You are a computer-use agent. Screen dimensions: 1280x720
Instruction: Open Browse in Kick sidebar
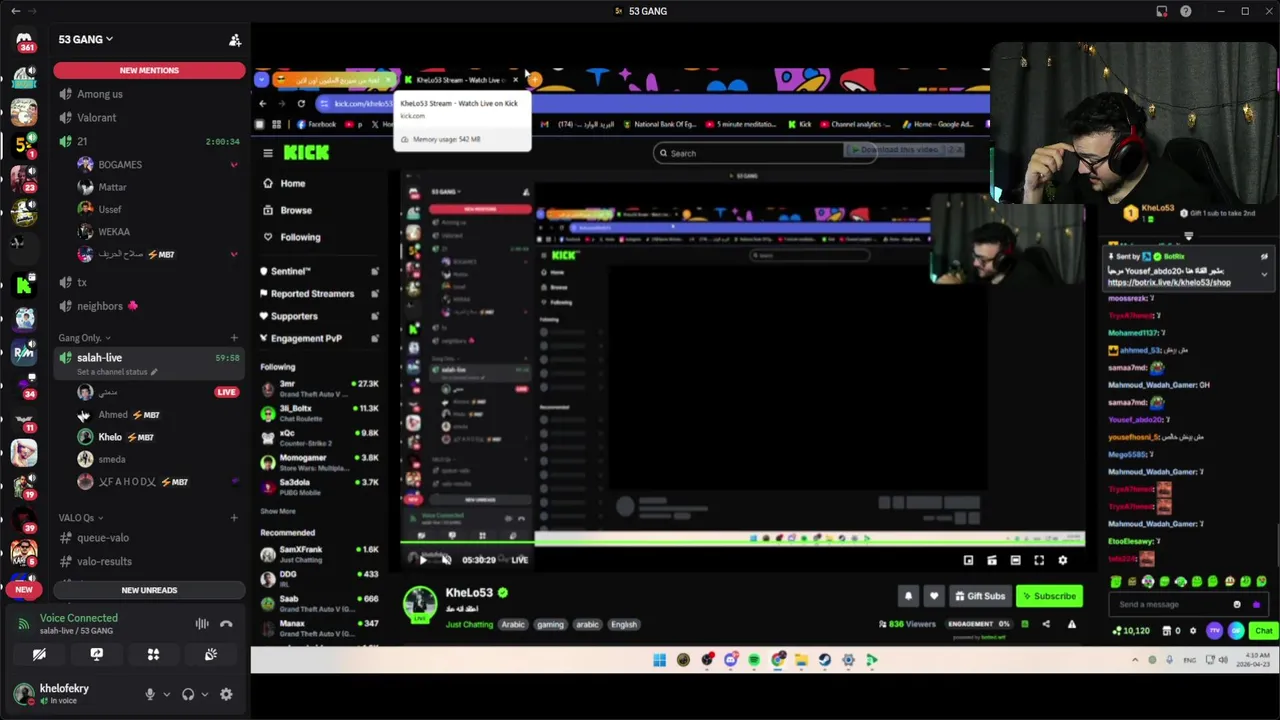(287, 210)
